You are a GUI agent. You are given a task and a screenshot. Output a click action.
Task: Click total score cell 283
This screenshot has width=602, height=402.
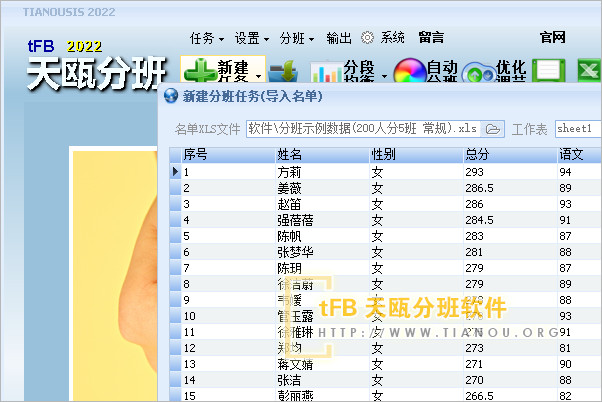[x=510, y=236]
